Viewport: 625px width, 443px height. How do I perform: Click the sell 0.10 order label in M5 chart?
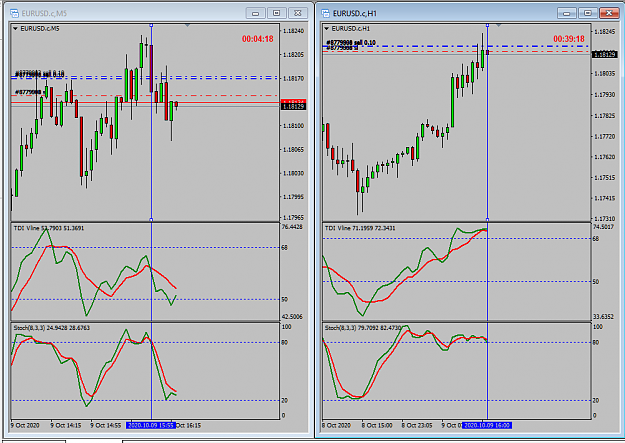pos(39,74)
